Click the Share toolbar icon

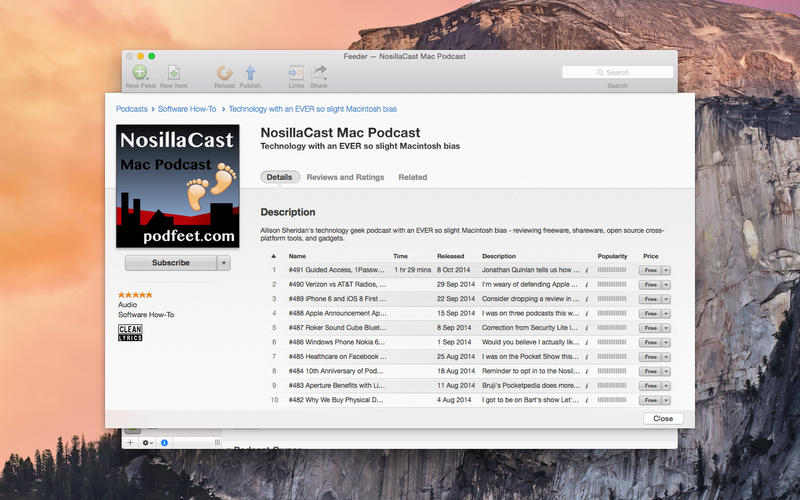[x=319, y=72]
